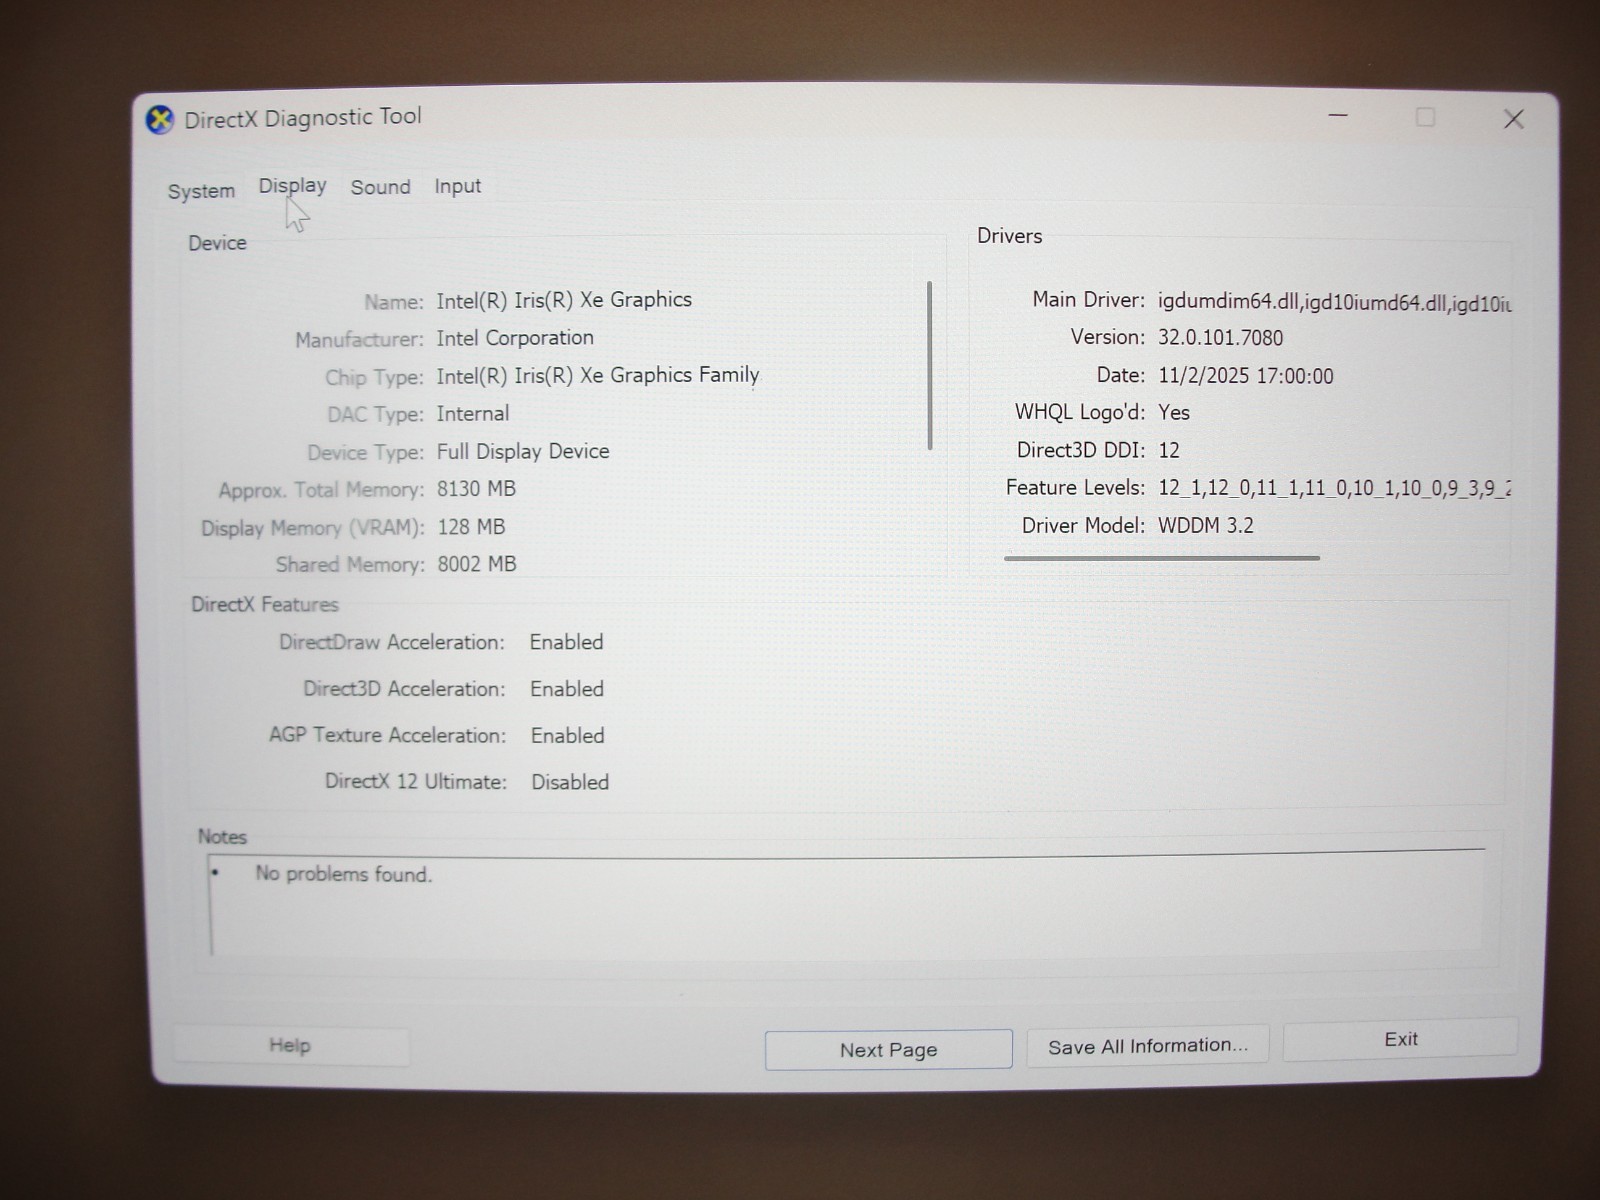Screen dimensions: 1600x1200
Task: Click the Help button
Action: coord(290,1046)
